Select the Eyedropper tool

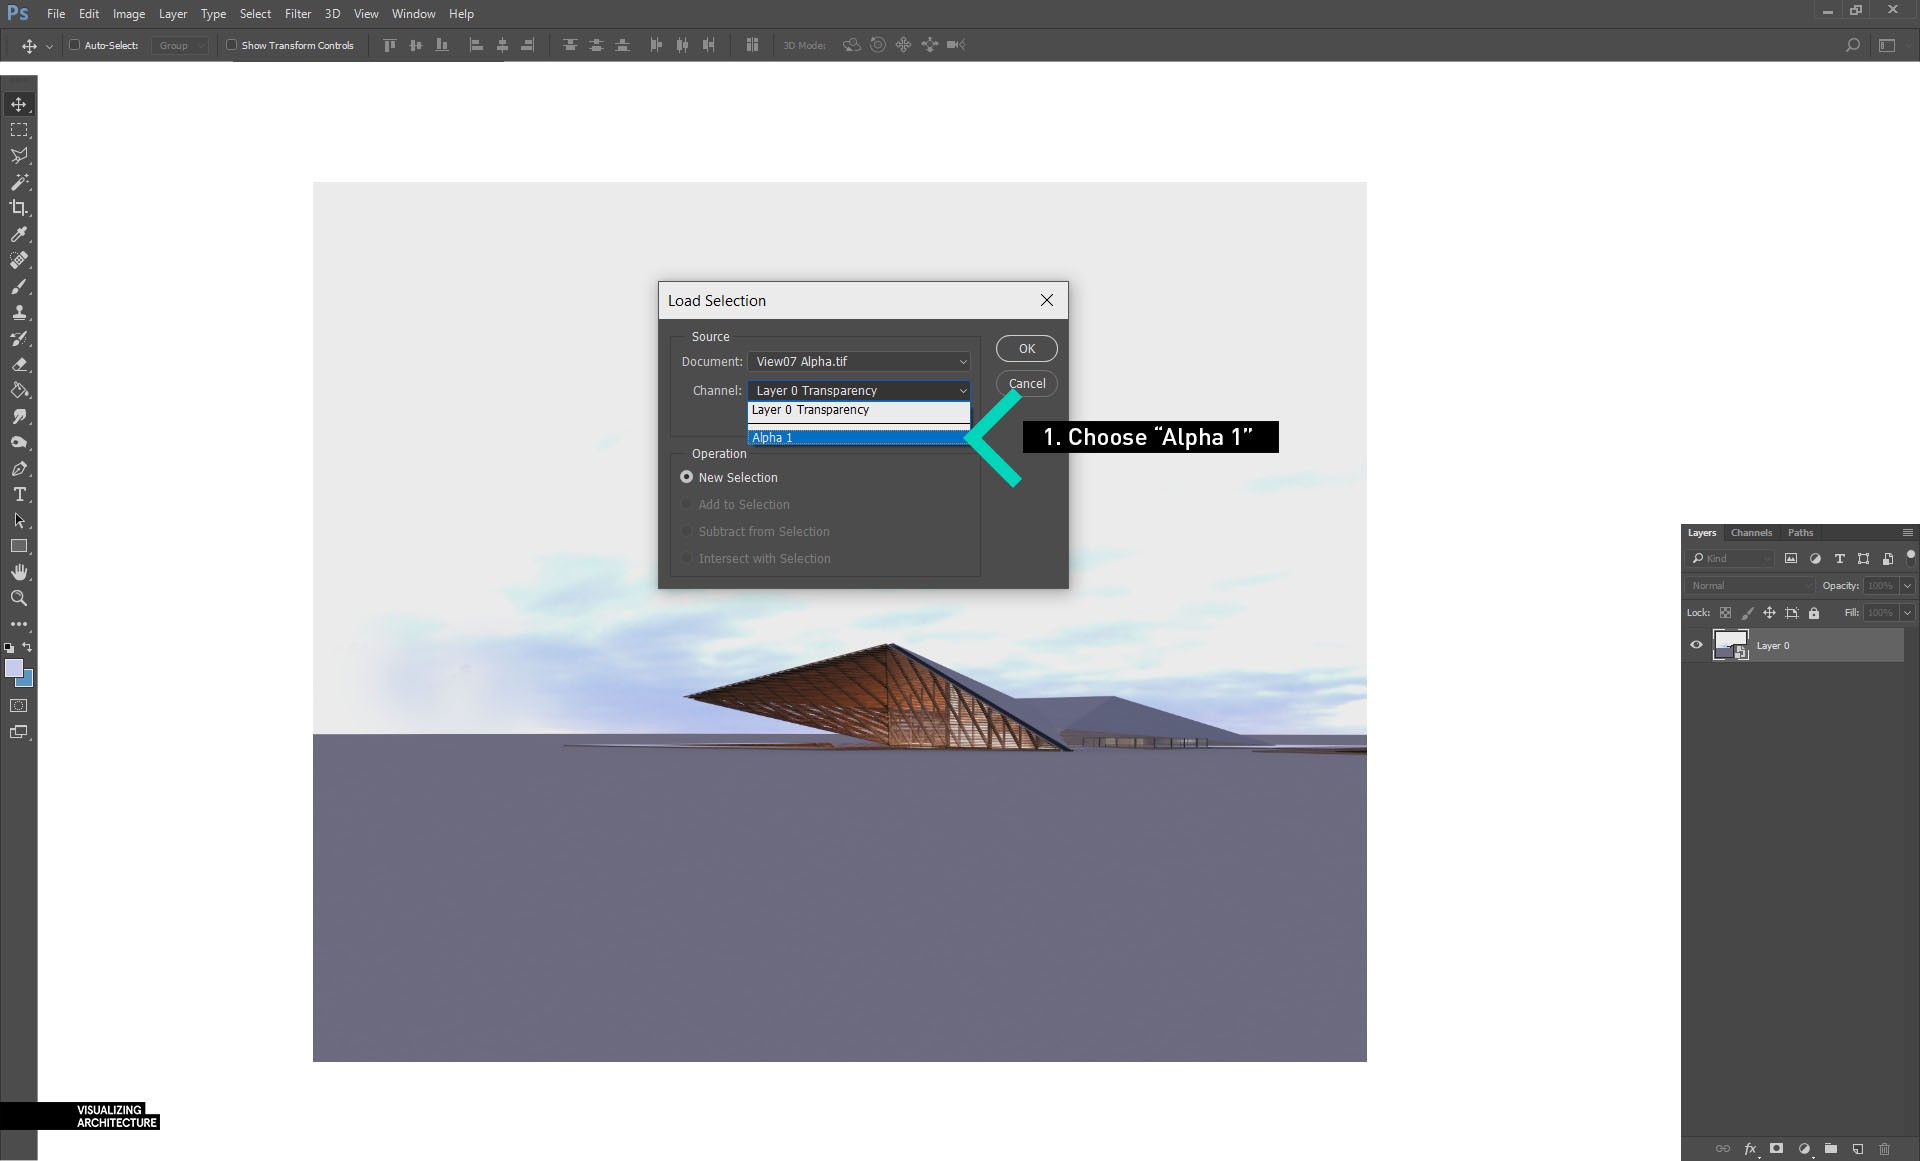pyautogui.click(x=19, y=234)
